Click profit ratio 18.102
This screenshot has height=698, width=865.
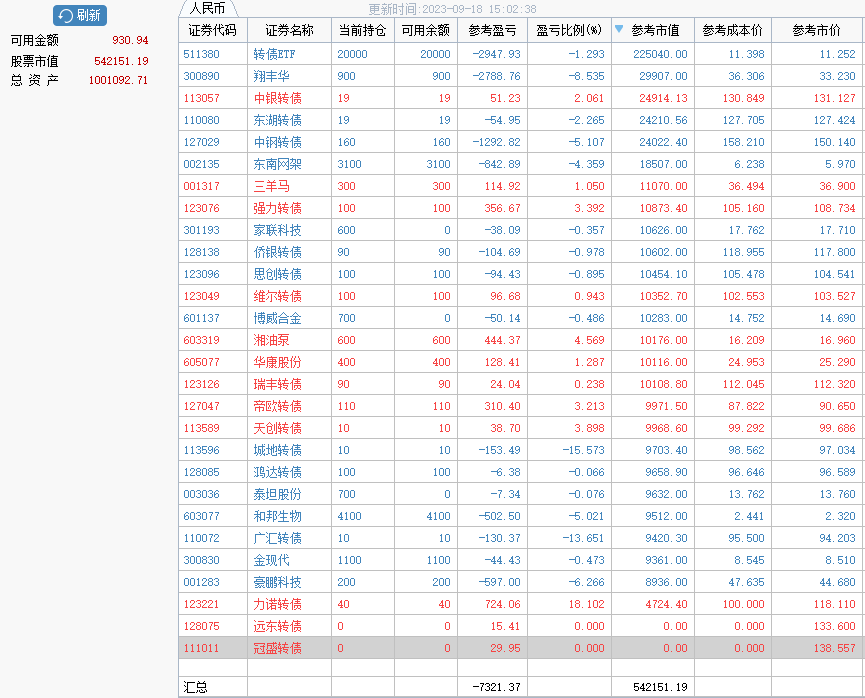click(x=586, y=604)
